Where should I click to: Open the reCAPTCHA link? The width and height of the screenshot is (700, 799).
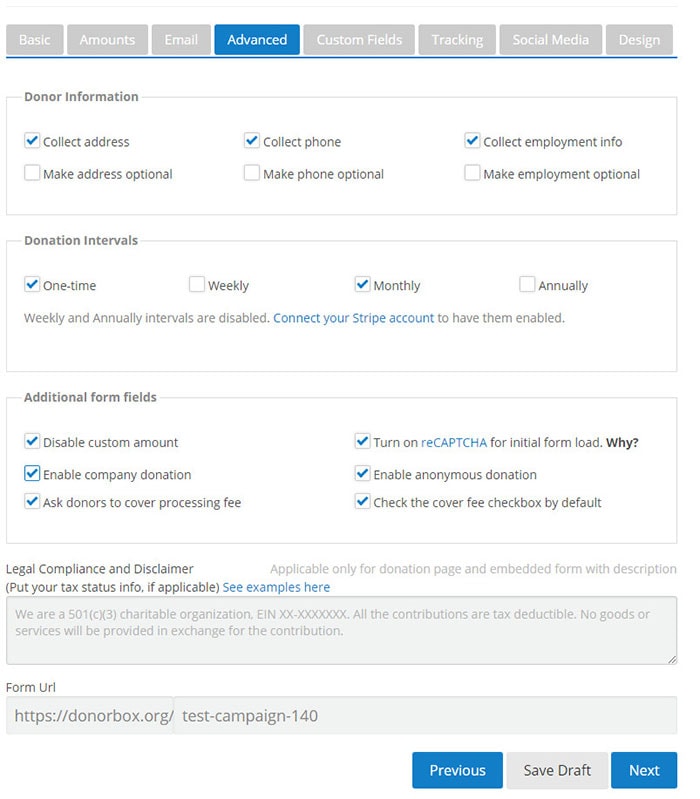(453, 442)
